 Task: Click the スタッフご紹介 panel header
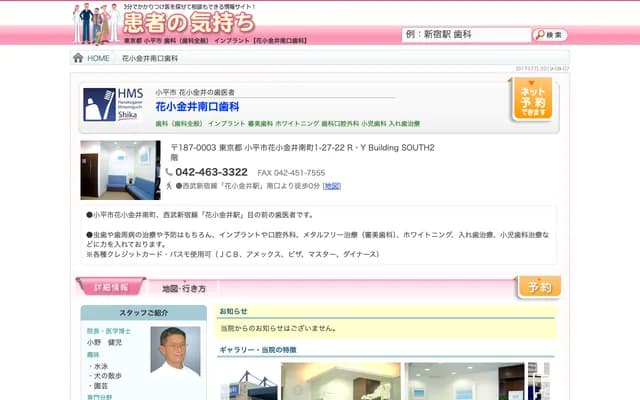coord(144,313)
